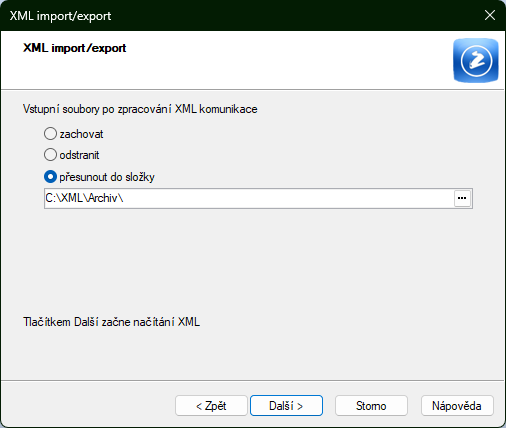The image size is (506, 428).
Task: Focus the C:\XML\Archiv\ folder path field
Action: point(249,198)
